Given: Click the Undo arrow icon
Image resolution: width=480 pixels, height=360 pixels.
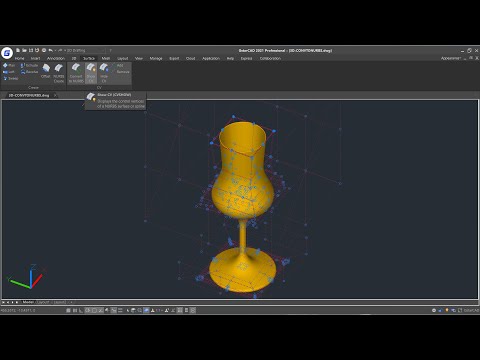Looking at the screenshot, I should tap(50, 50).
